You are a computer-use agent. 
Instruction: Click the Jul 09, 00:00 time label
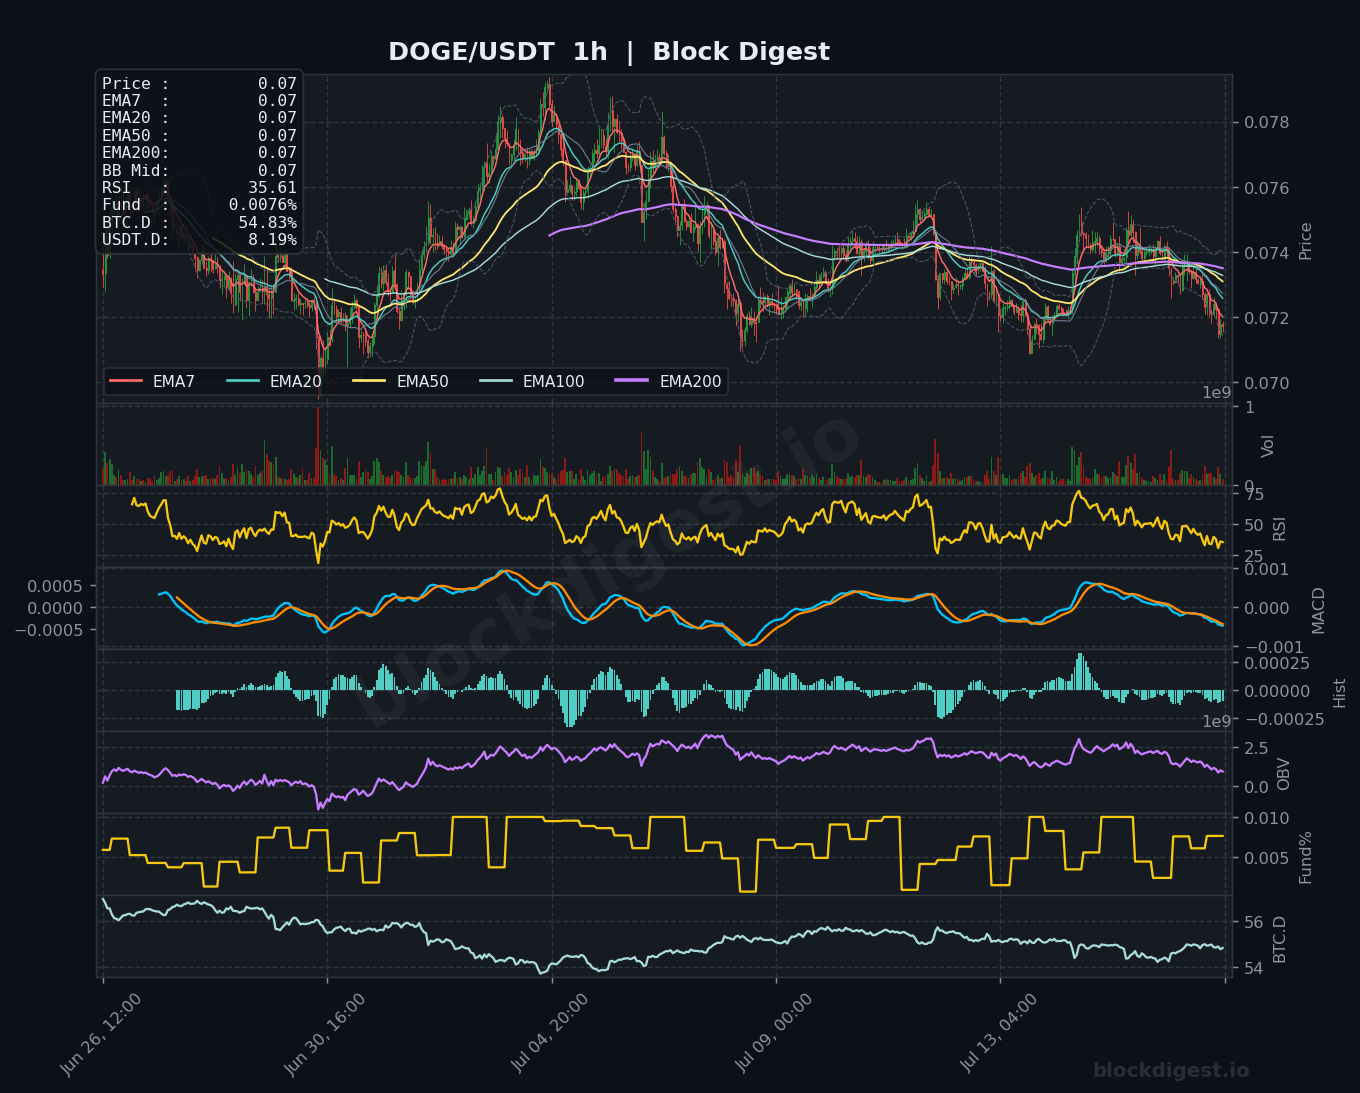pyautogui.click(x=774, y=1034)
